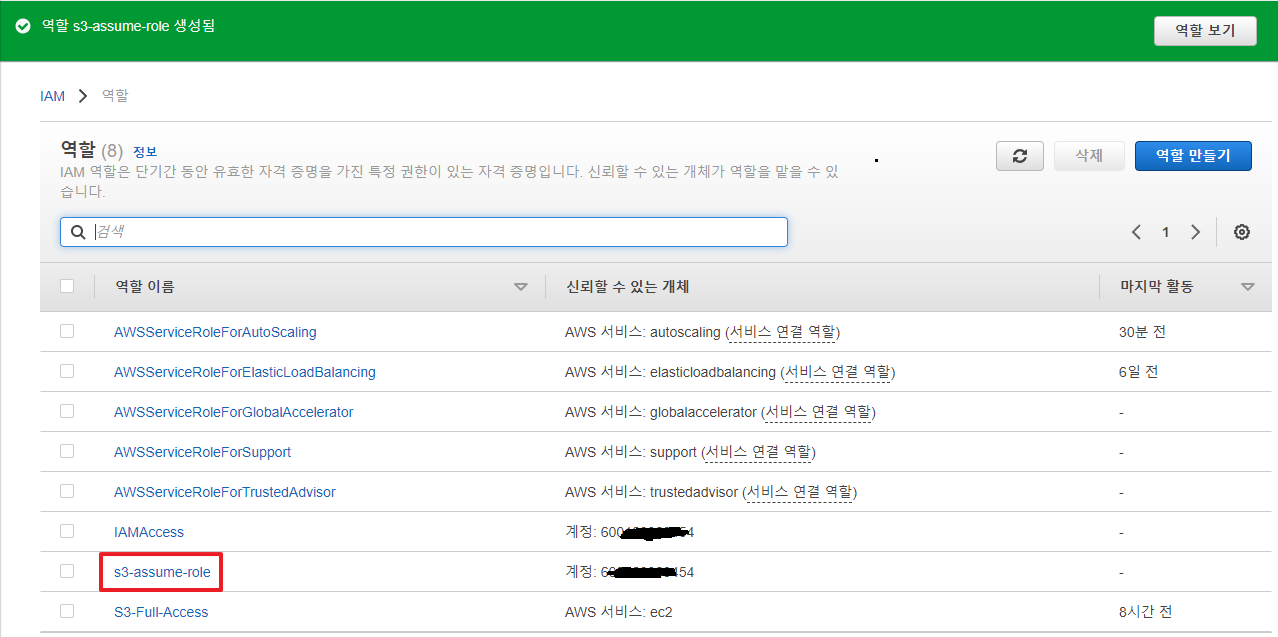This screenshot has width=1278, height=637.
Task: Sort by the 마지막 활동 column arrow
Action: 1247,287
